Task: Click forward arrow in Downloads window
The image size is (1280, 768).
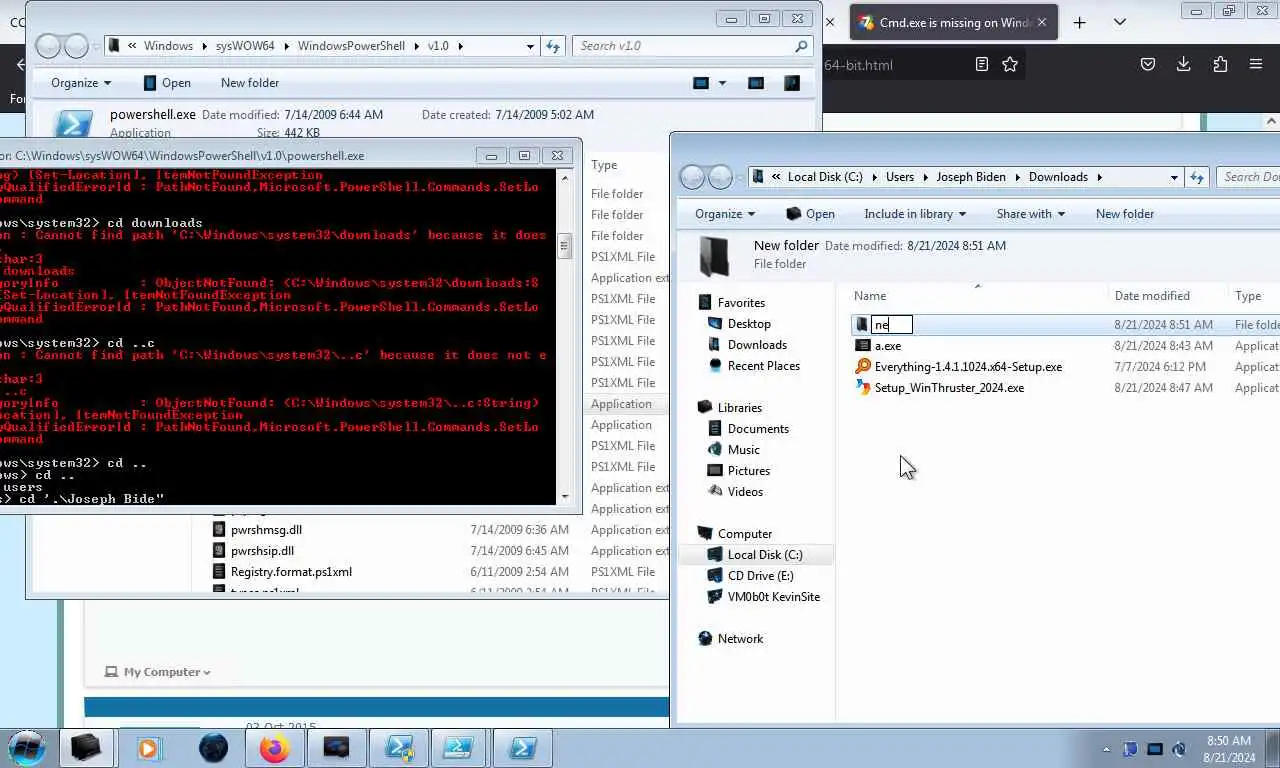Action: [x=720, y=177]
